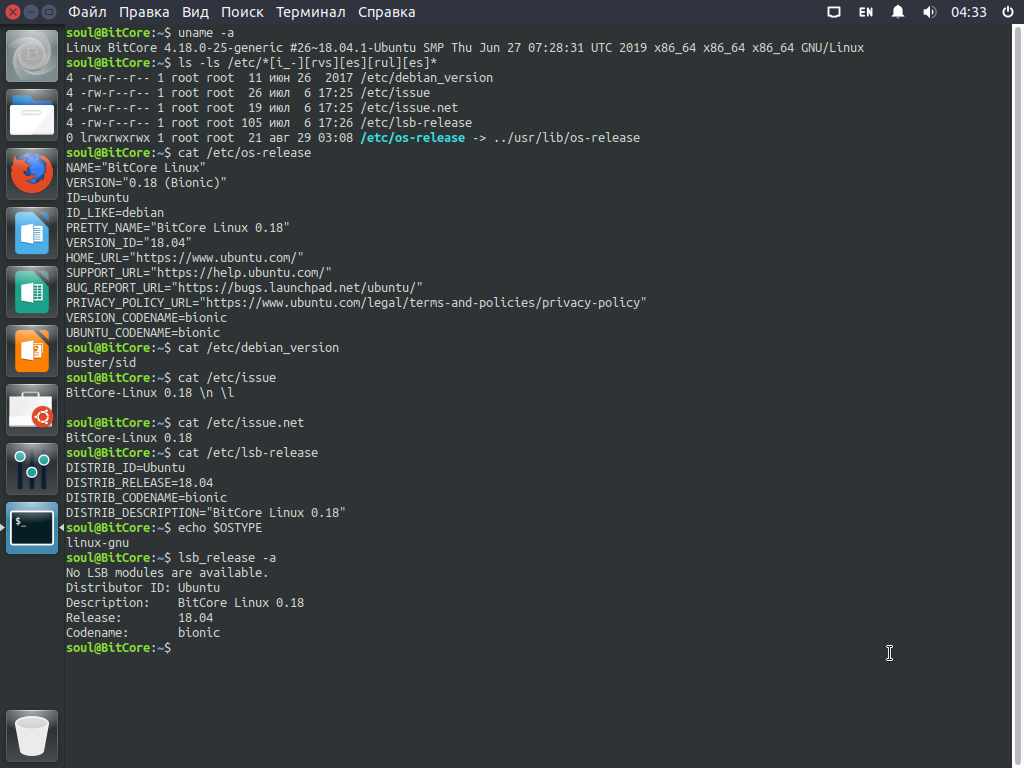Click the 'cat /etc/lsb-release' command text
The width and height of the screenshot is (1024, 768).
point(248,453)
